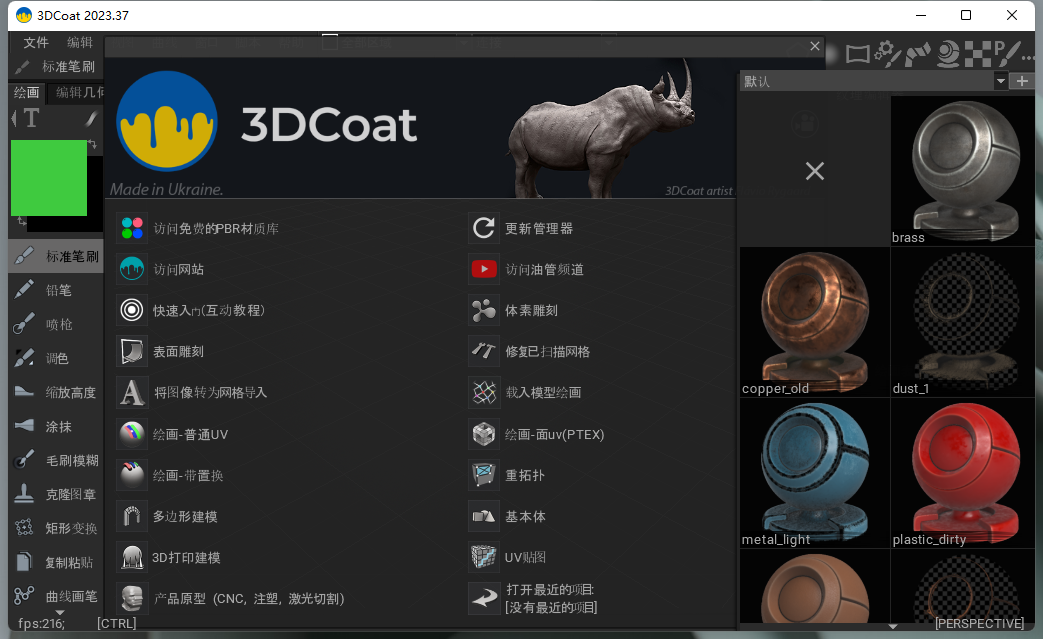Click the P brush icon in the top toolbar
1043x639 pixels.
1007,54
